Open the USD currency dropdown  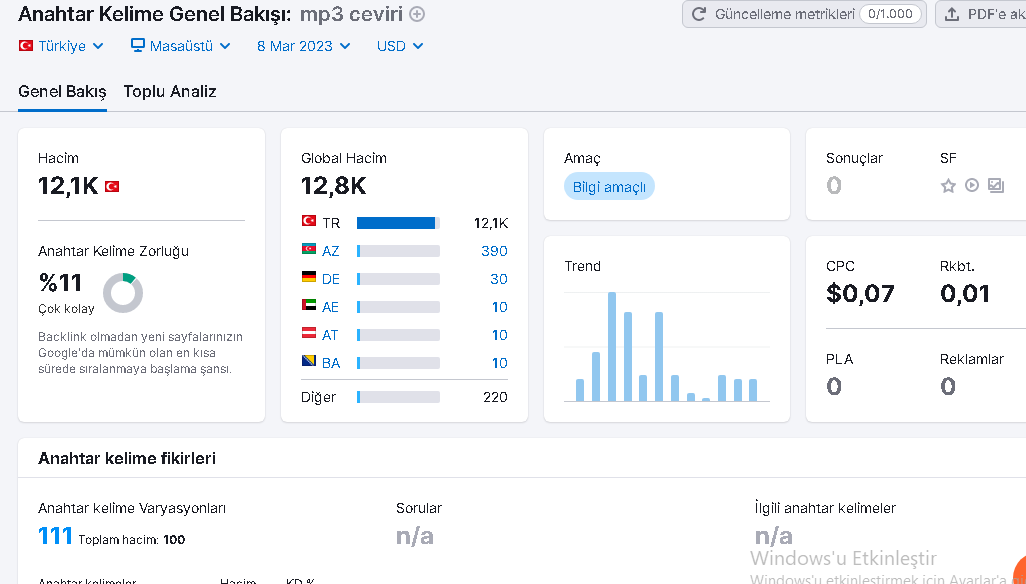400,46
